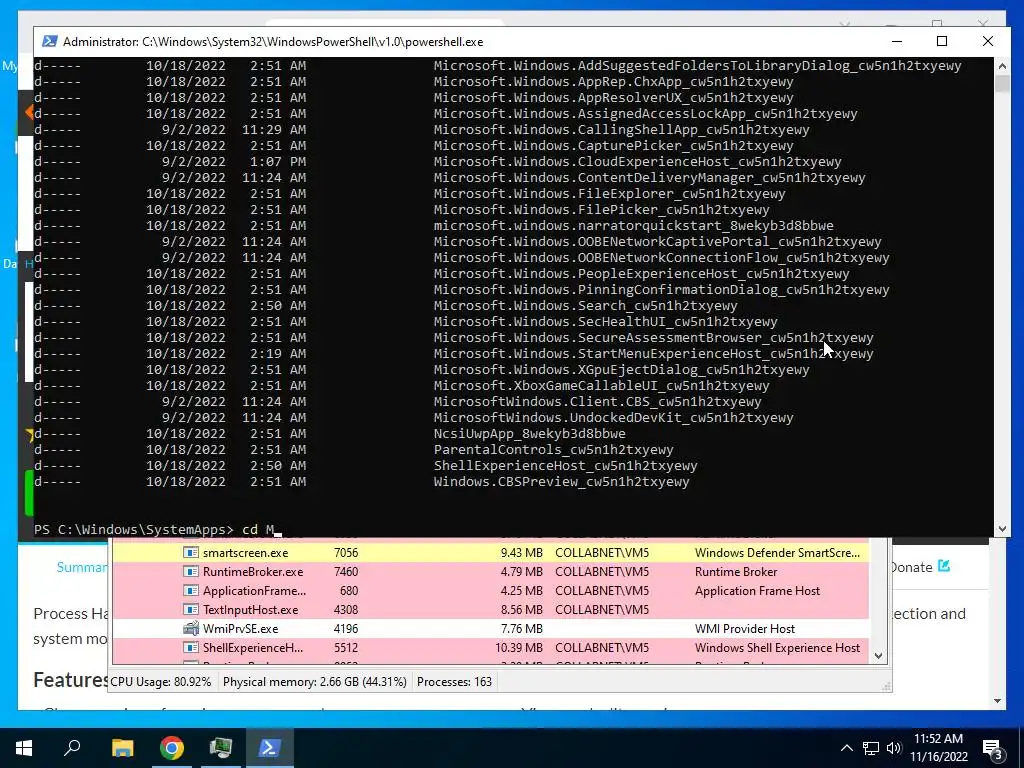Click the microsoft.windows.narratorquickstart_8wekyb3d8bbwe entry
Image resolution: width=1024 pixels, height=768 pixels.
(x=633, y=225)
